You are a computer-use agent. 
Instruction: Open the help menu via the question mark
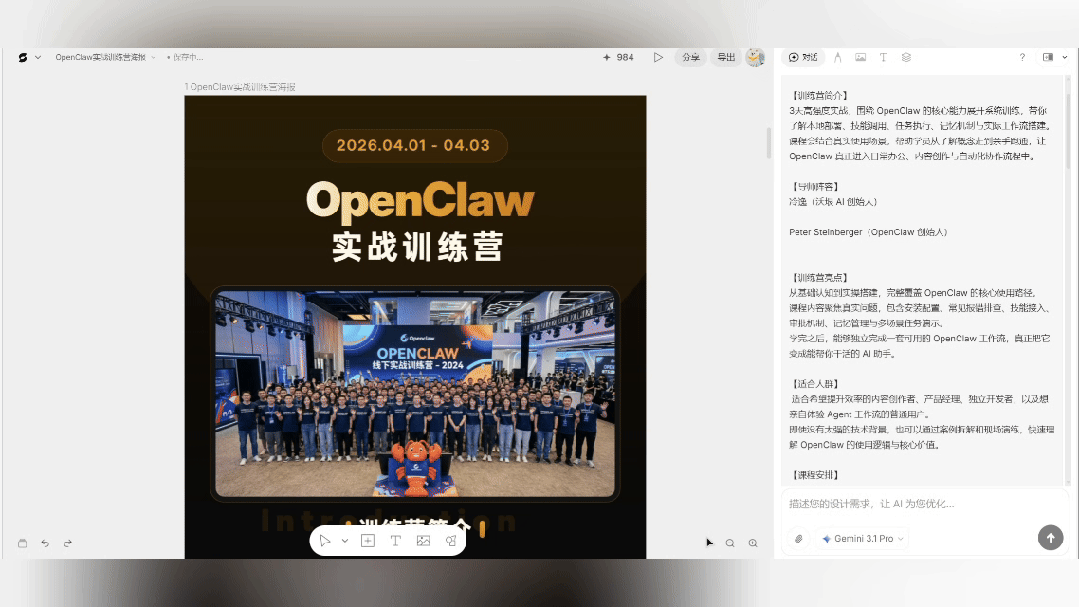pos(1021,57)
